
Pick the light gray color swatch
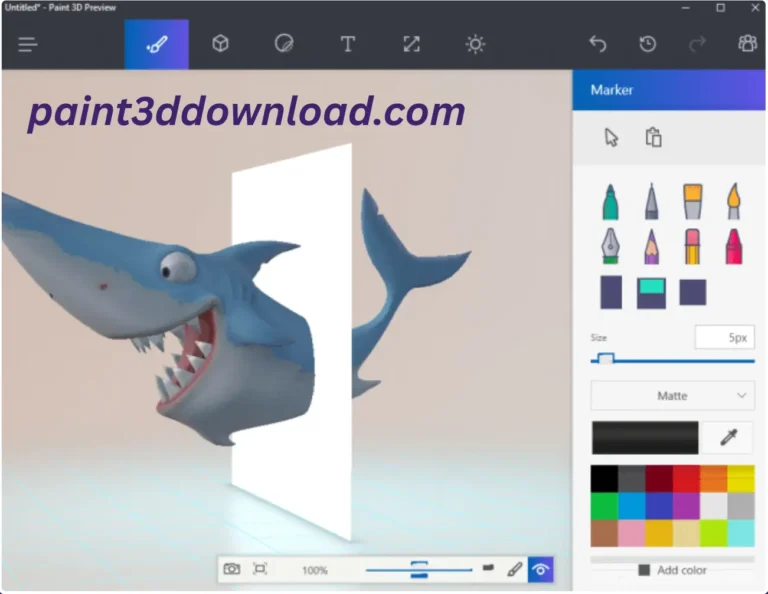click(x=741, y=506)
